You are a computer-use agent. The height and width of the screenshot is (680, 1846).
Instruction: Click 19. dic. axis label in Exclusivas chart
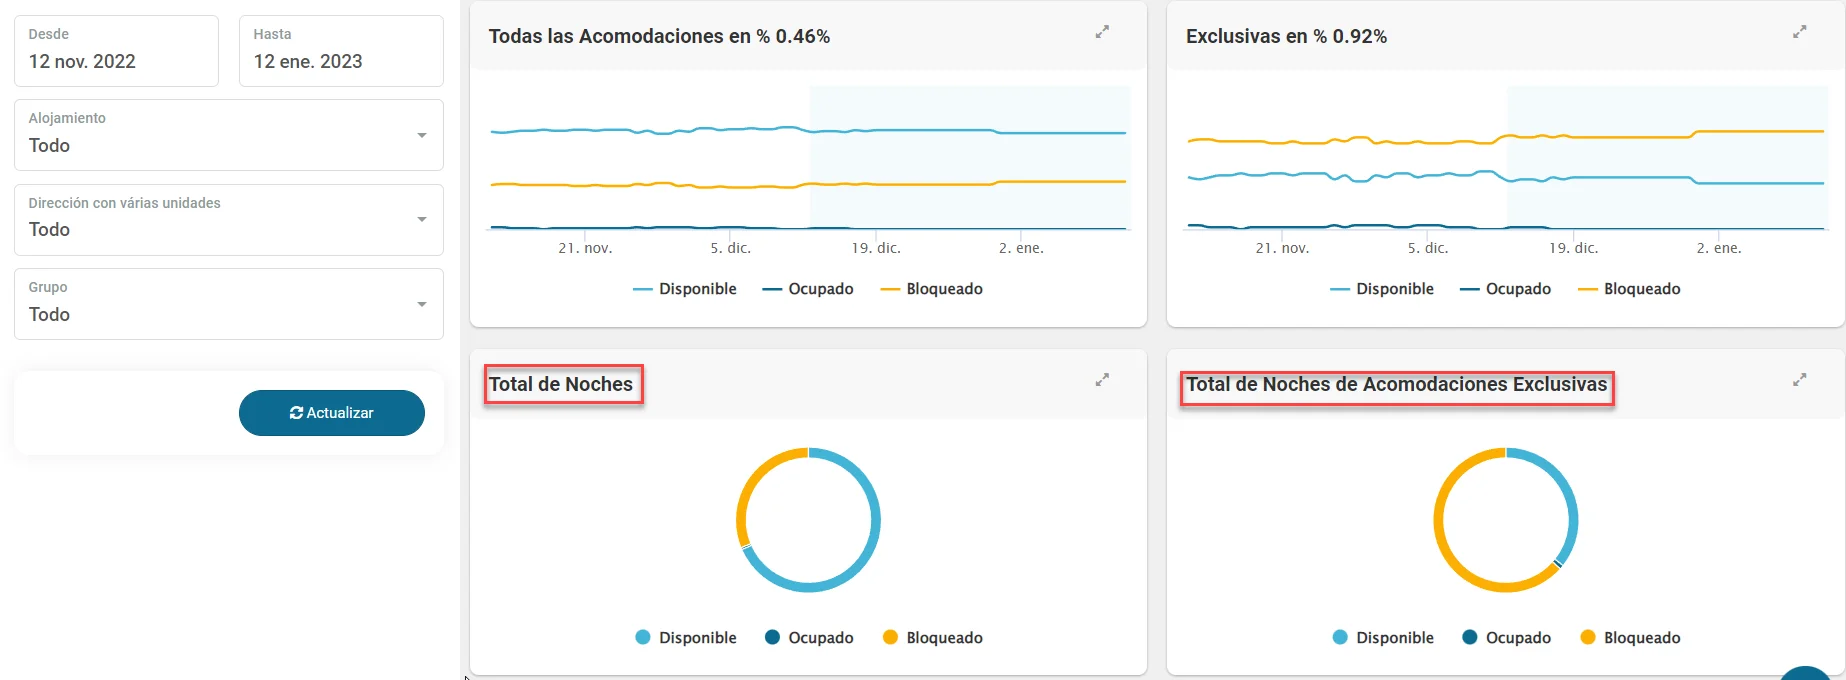coord(1574,248)
